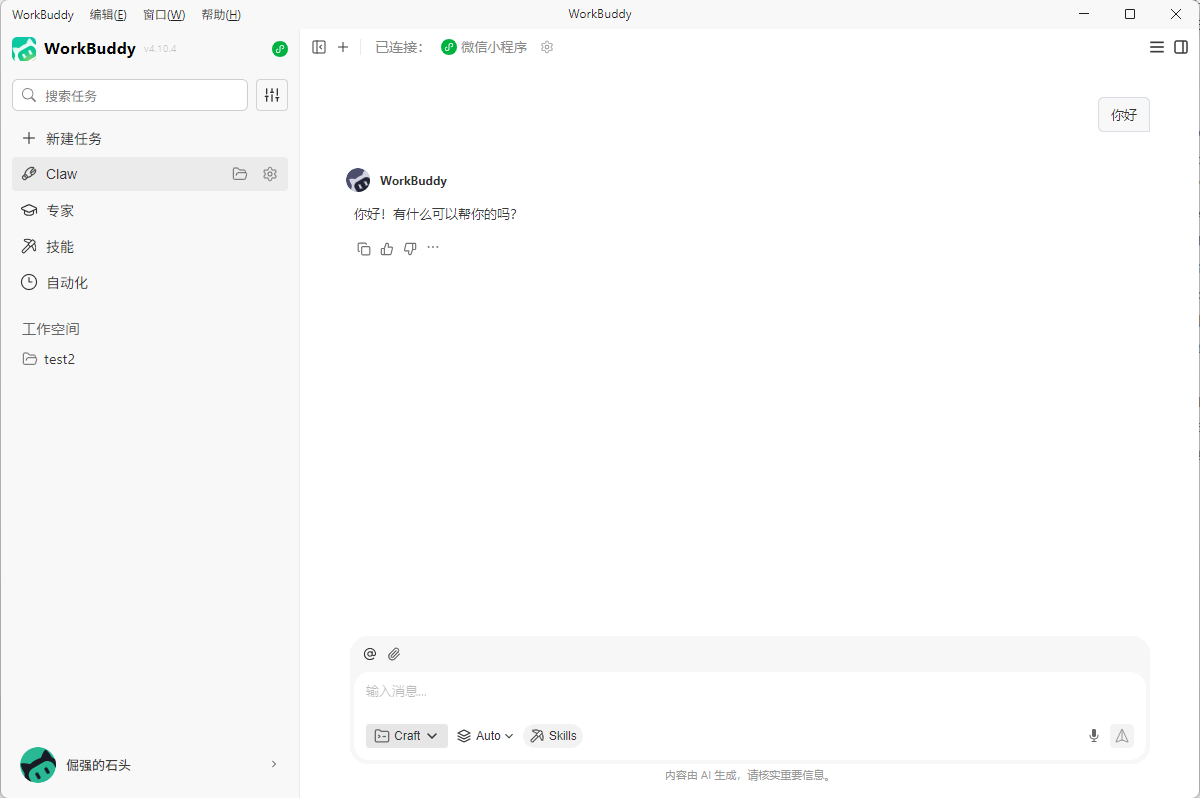This screenshot has width=1200, height=798.
Task: Like the WorkBuddy reply with thumbs up
Action: pyautogui.click(x=387, y=249)
